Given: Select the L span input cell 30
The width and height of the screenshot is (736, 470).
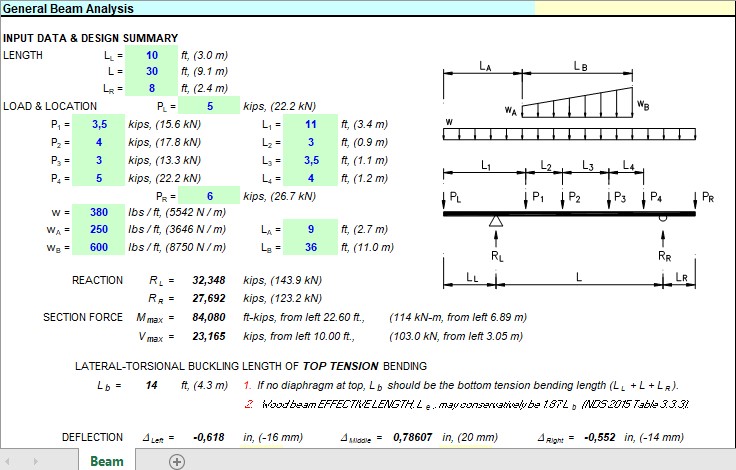Looking at the screenshot, I should coord(152,71).
